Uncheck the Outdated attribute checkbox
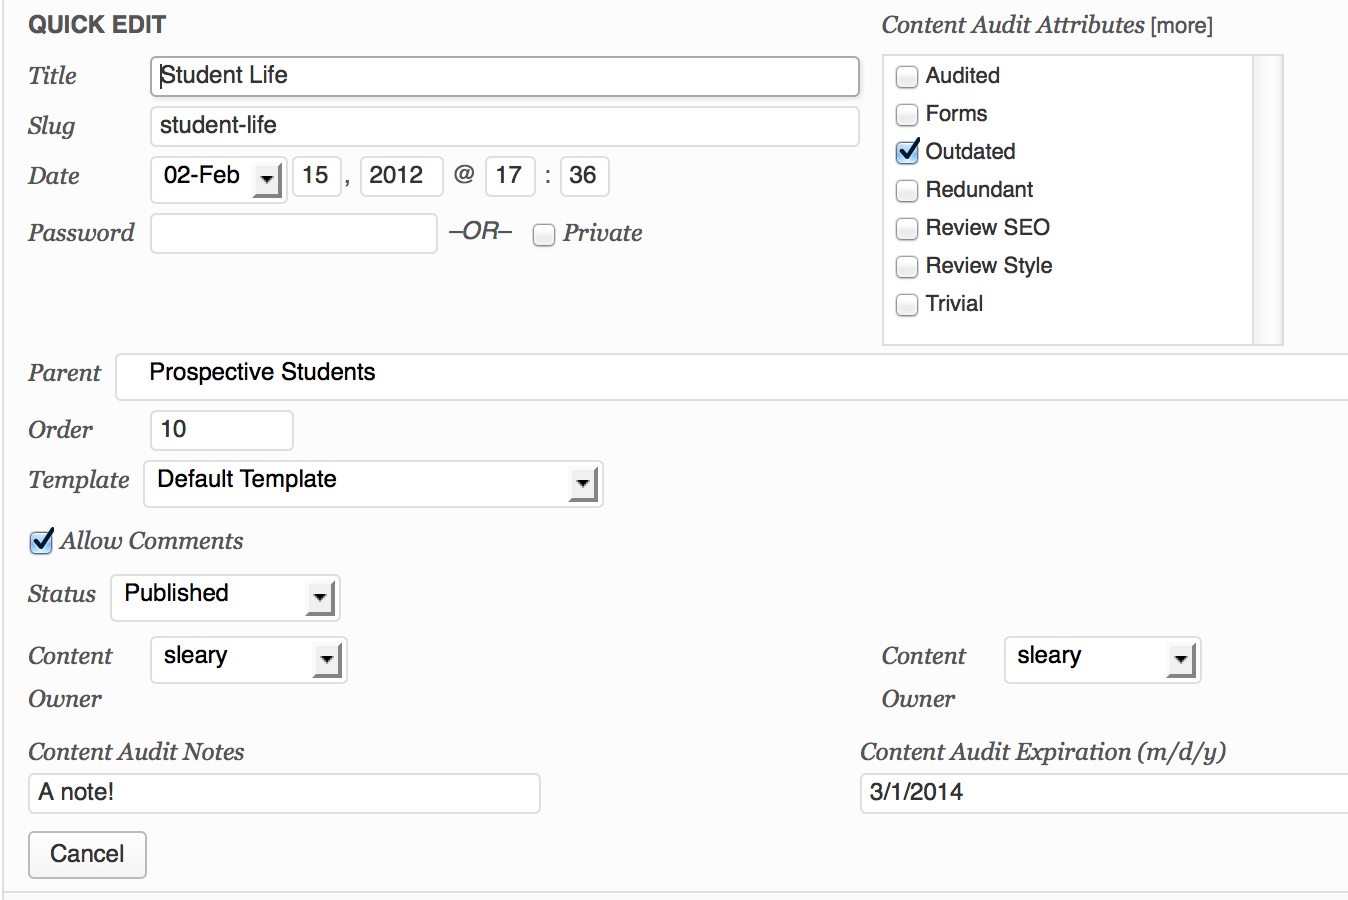Image resolution: width=1348 pixels, height=900 pixels. pos(907,152)
